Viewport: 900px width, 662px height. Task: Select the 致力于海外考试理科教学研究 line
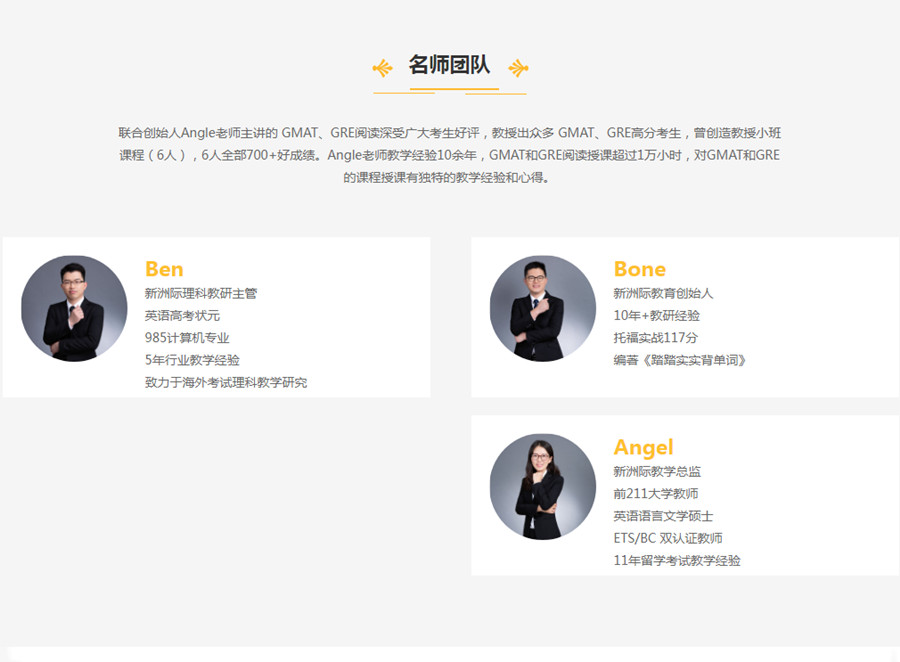pyautogui.click(x=226, y=382)
